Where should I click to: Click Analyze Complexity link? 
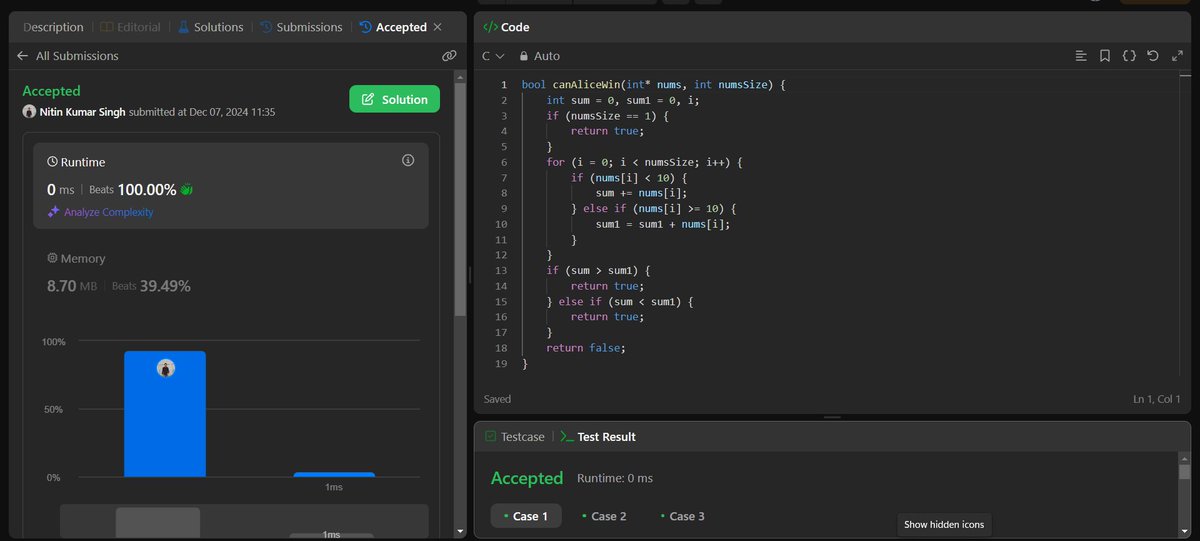[108, 212]
